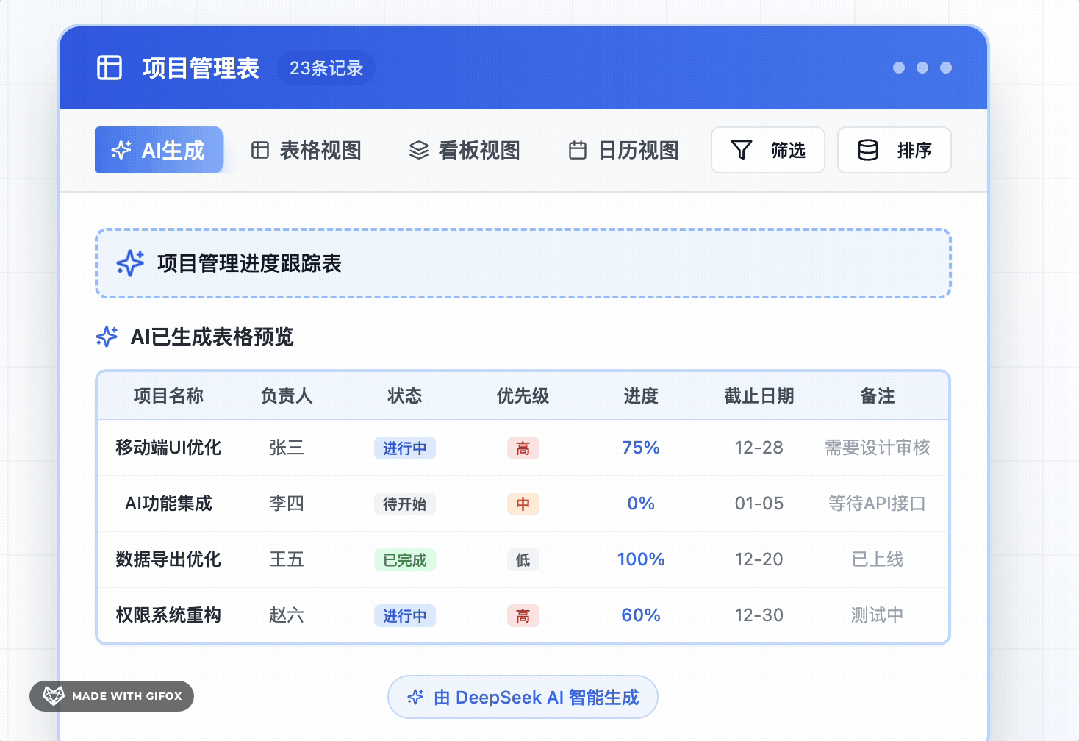
Task: Click 高 priority tag in 移动端UI优化 row
Action: coord(523,448)
